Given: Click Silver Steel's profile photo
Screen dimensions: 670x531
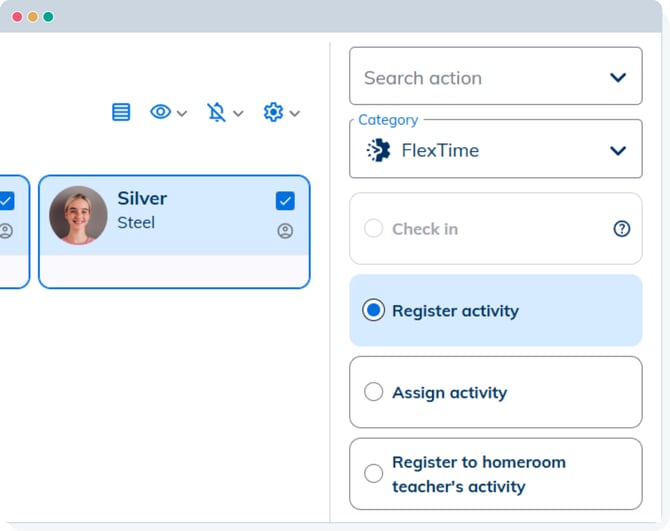Looking at the screenshot, I should pyautogui.click(x=78, y=215).
